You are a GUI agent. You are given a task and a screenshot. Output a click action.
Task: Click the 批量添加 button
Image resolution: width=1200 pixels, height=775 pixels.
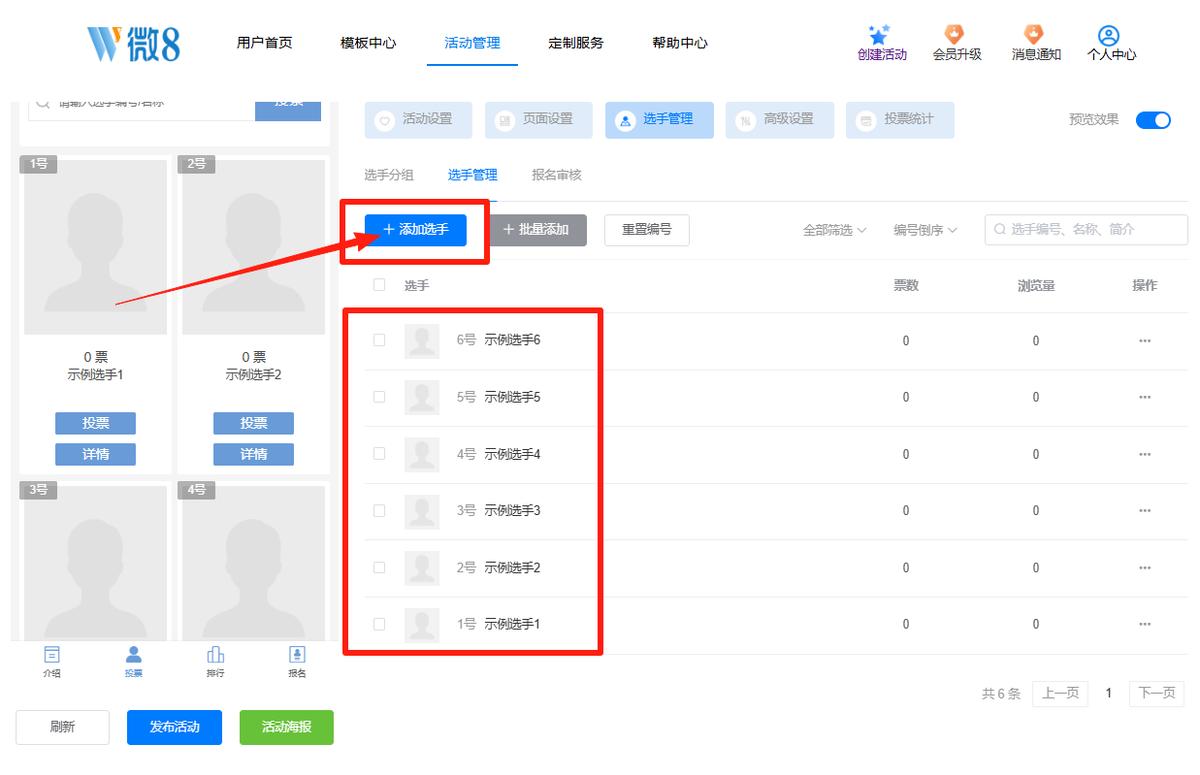click(537, 230)
